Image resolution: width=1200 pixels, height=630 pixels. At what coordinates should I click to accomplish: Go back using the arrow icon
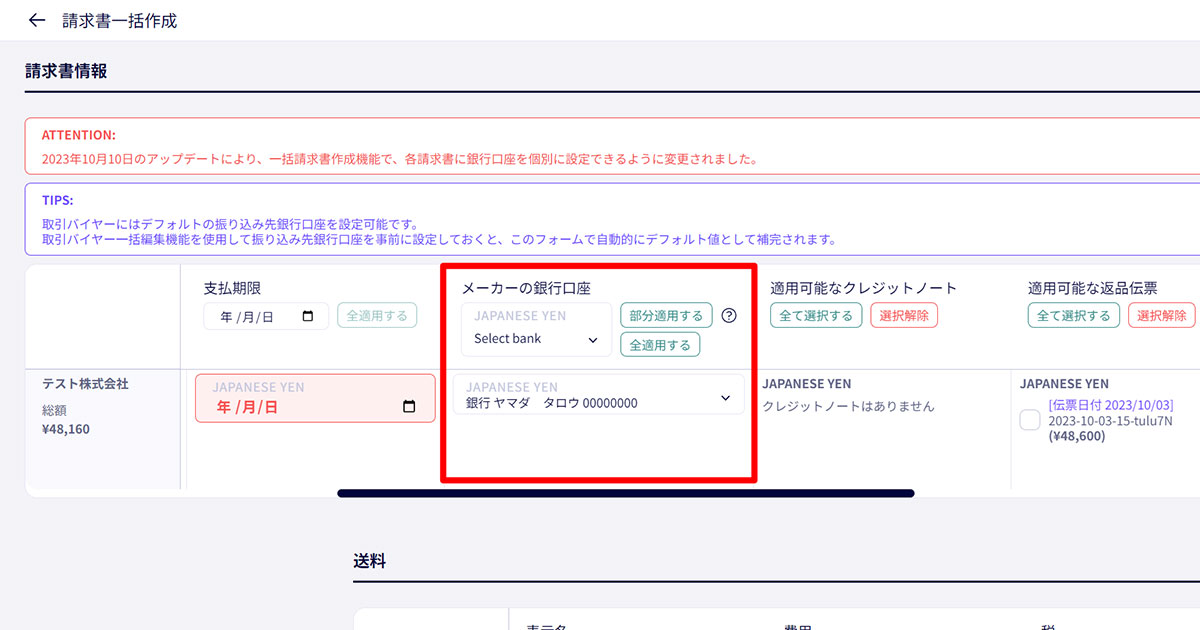coord(37,20)
